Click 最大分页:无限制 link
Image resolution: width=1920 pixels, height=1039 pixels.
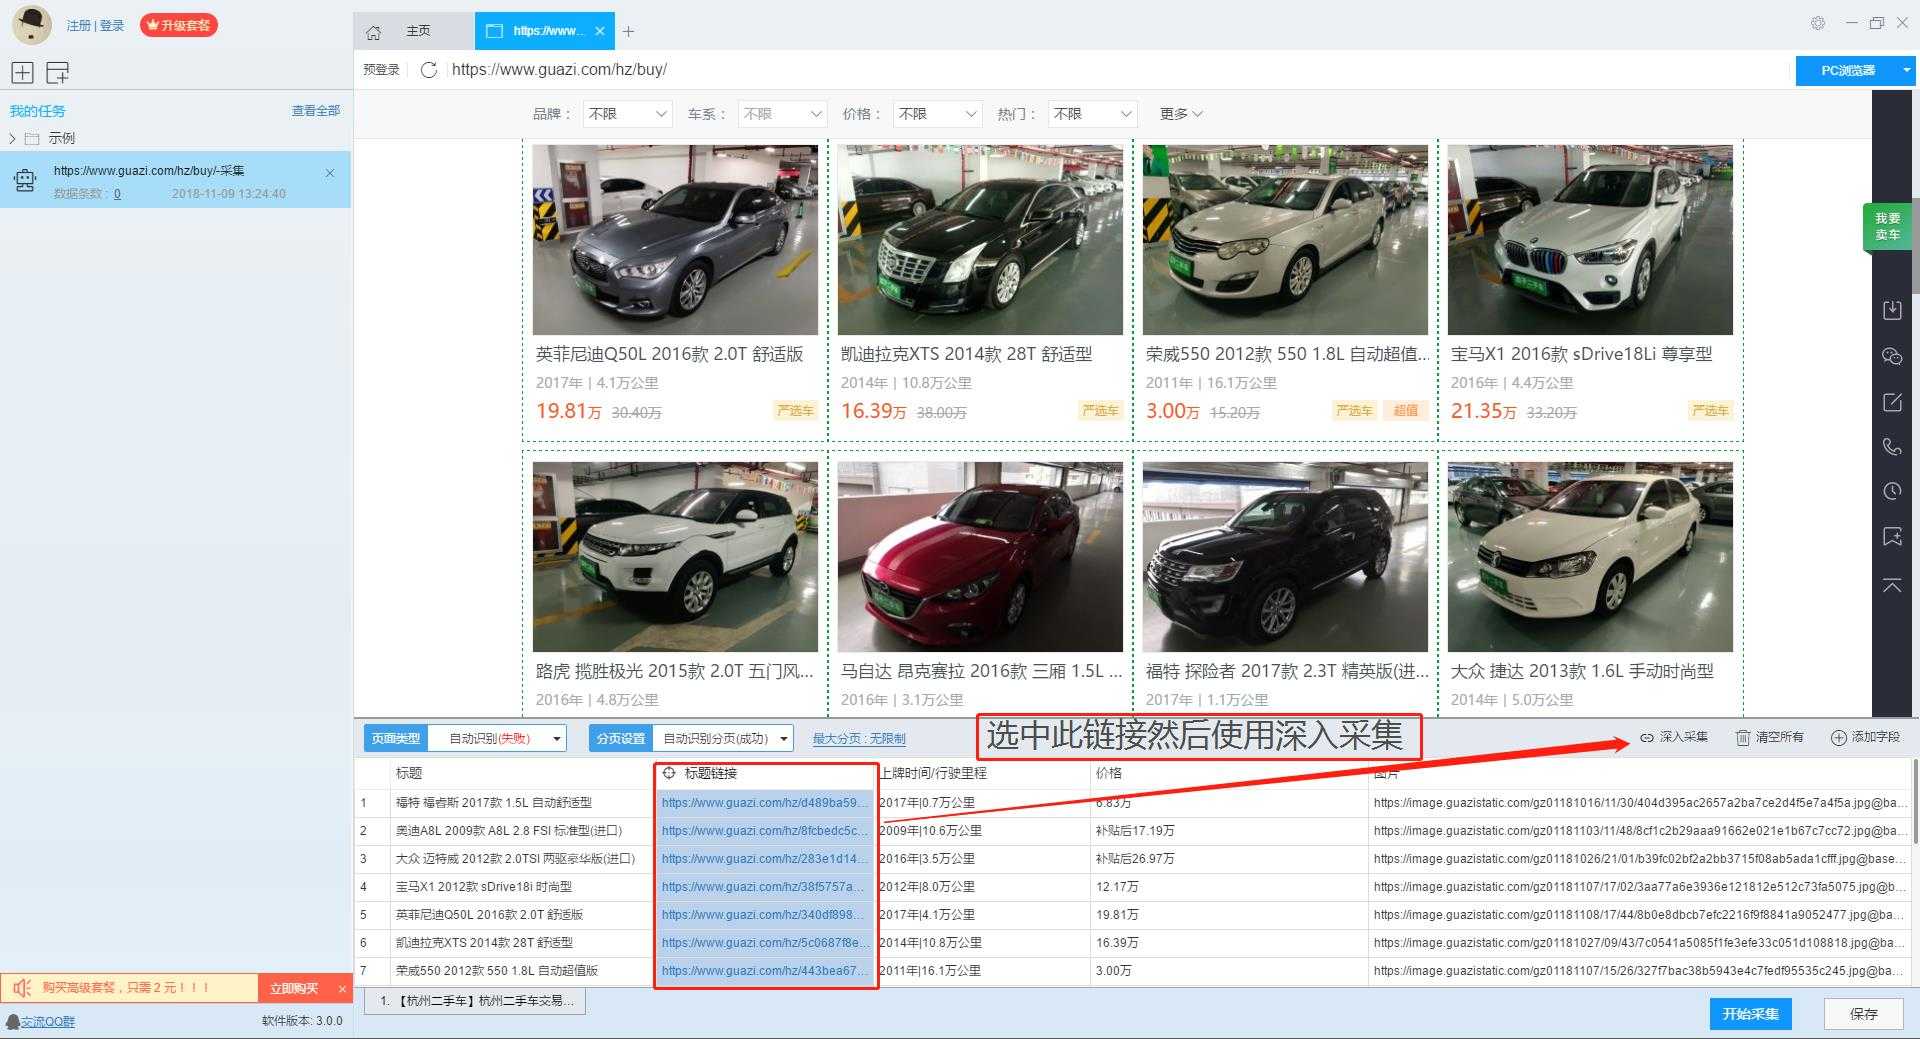click(x=859, y=738)
